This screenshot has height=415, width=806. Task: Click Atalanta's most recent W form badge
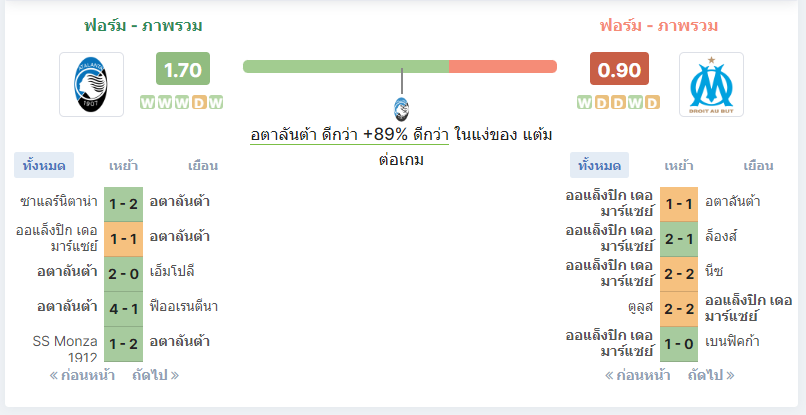point(216,102)
